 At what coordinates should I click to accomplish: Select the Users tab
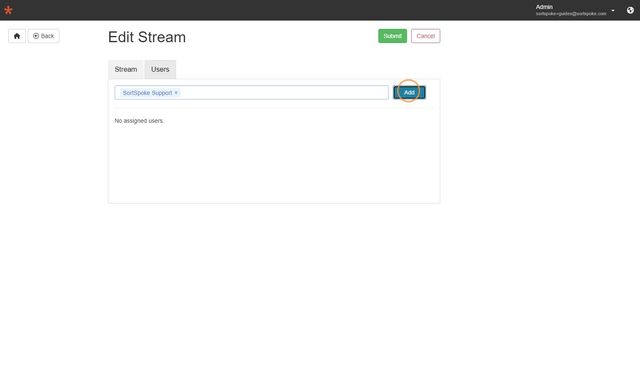click(160, 69)
